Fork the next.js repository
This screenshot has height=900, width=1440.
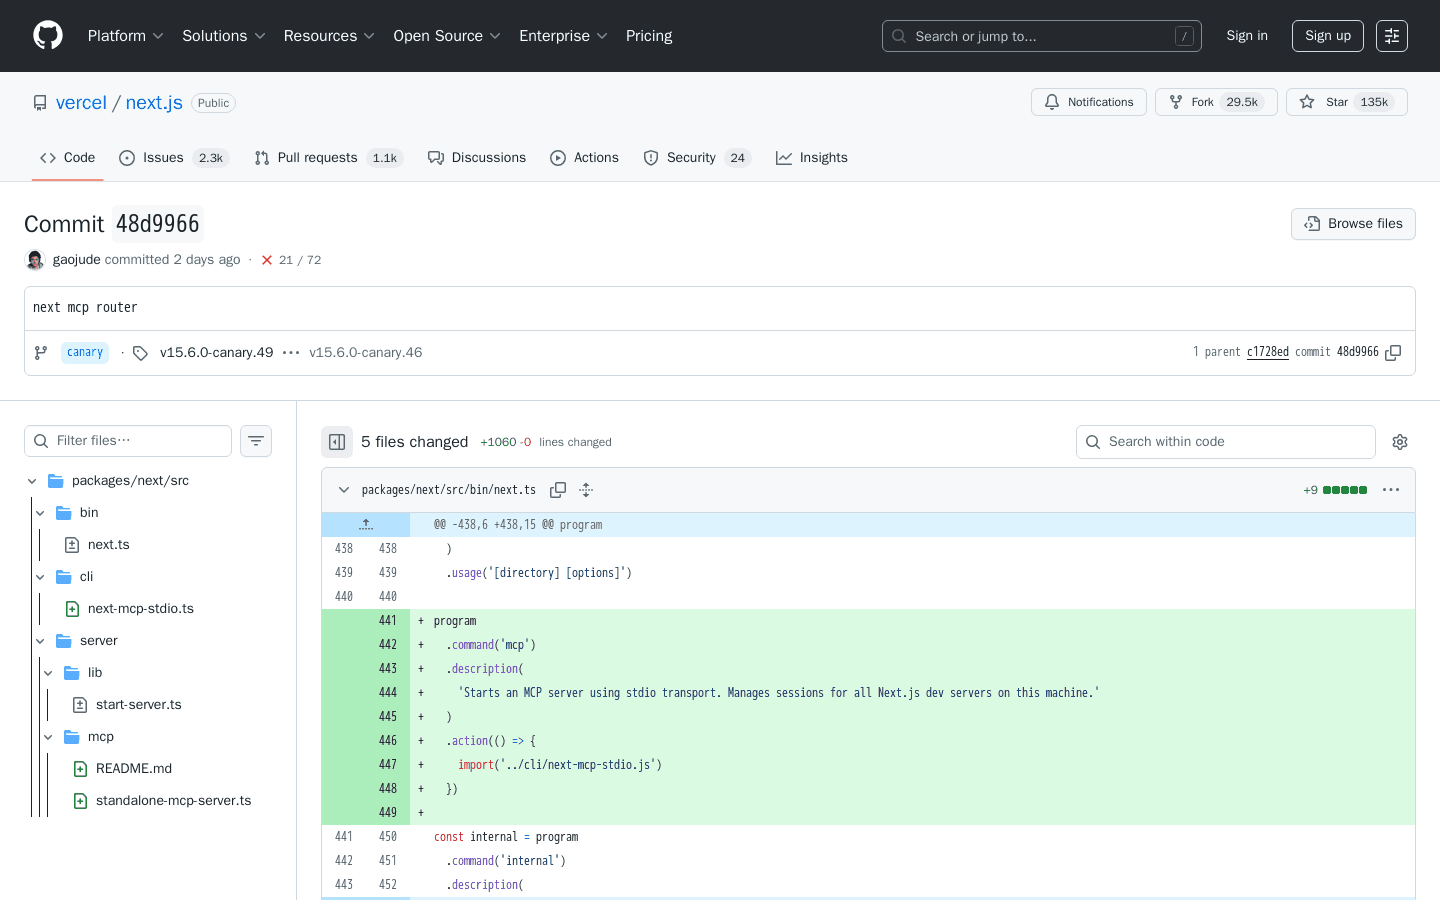[1216, 102]
